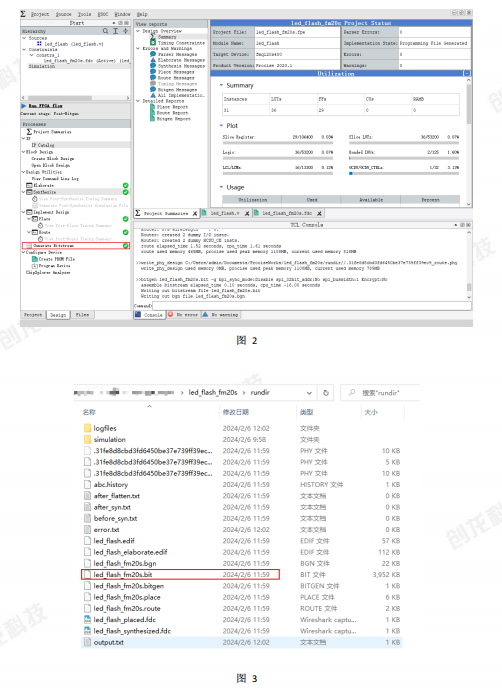
Task: Select the Console tab
Action: [149, 315]
